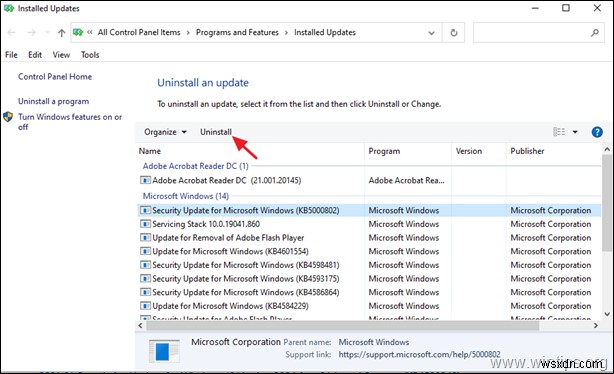Image resolution: width=614 pixels, height=374 pixels.
Task: Click the update thumbnail in details pane
Action: pyautogui.click(x=164, y=351)
